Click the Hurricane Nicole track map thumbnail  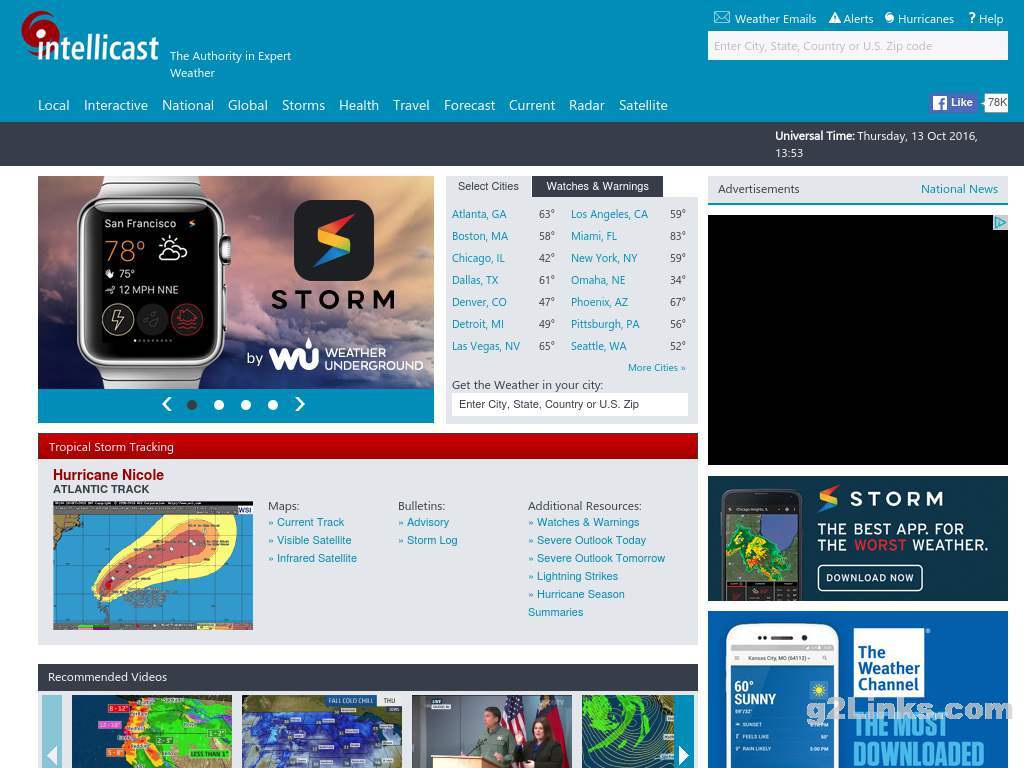153,566
